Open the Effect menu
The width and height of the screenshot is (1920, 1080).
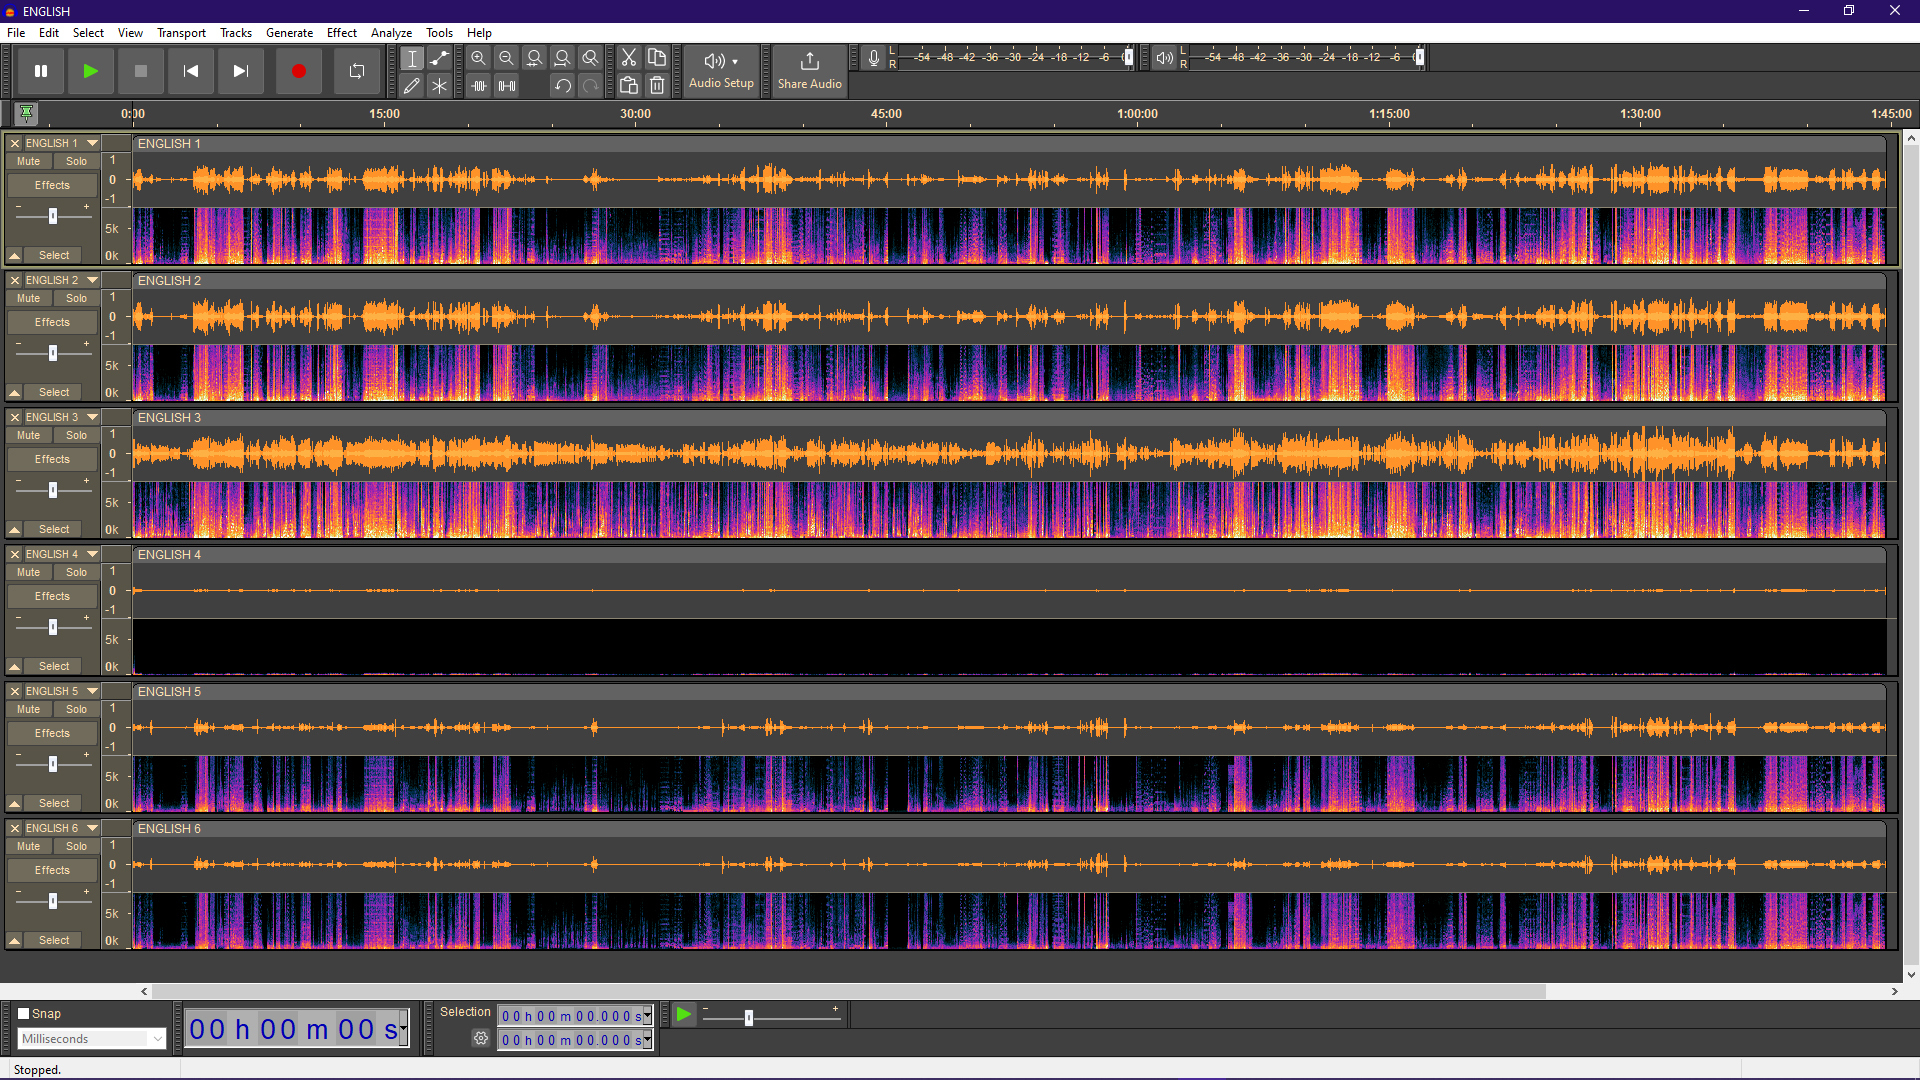click(342, 33)
